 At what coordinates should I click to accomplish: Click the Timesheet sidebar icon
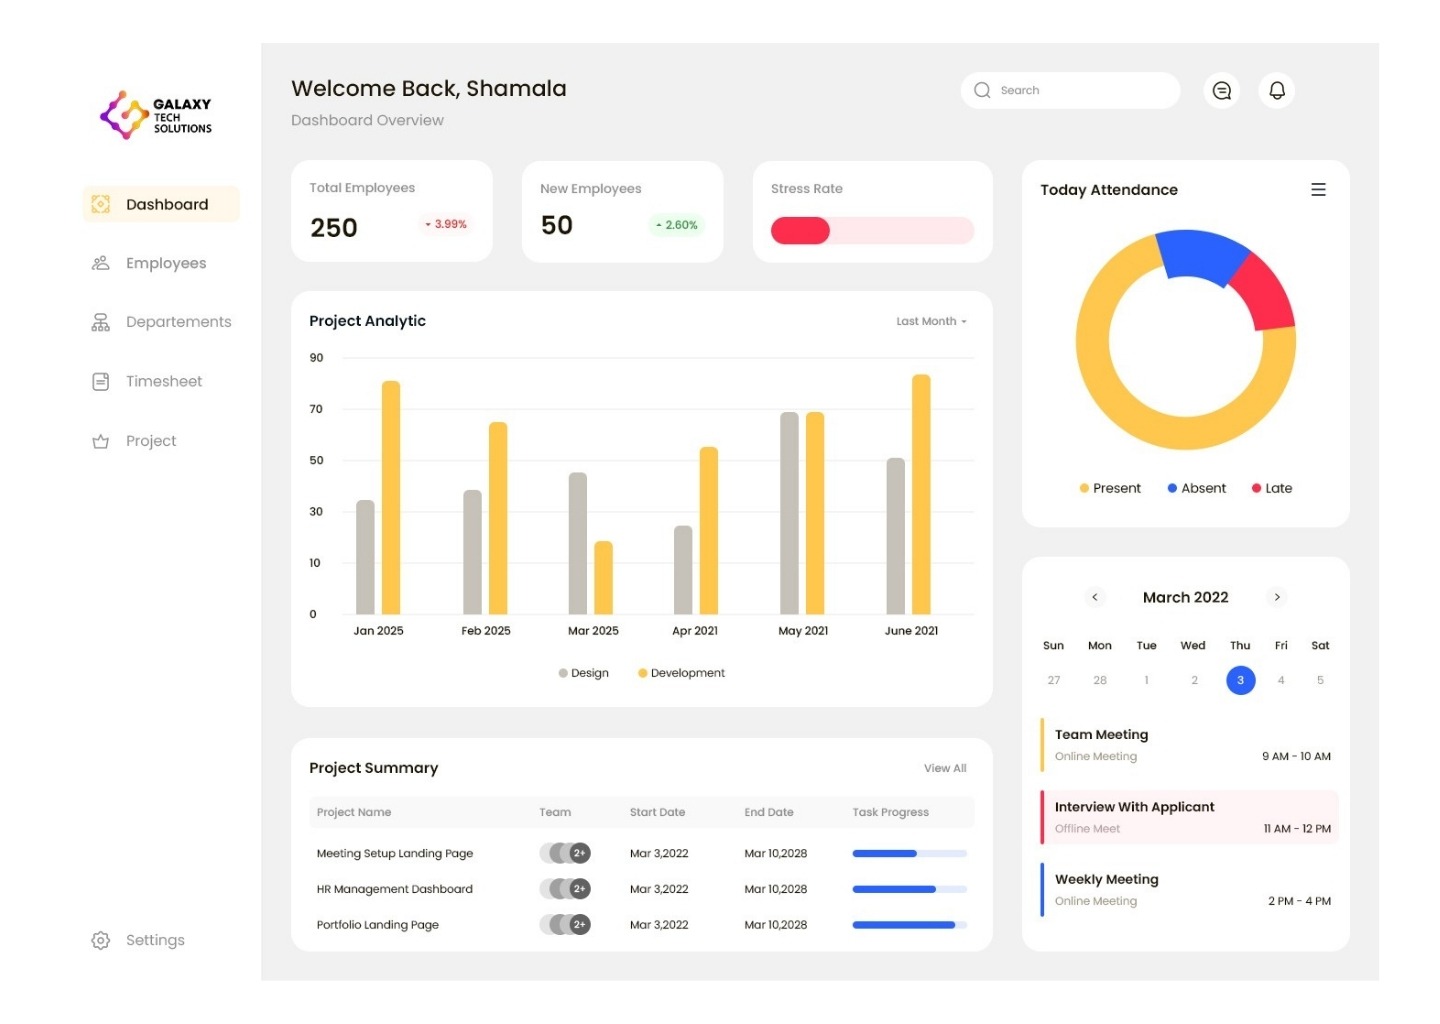pyautogui.click(x=101, y=382)
